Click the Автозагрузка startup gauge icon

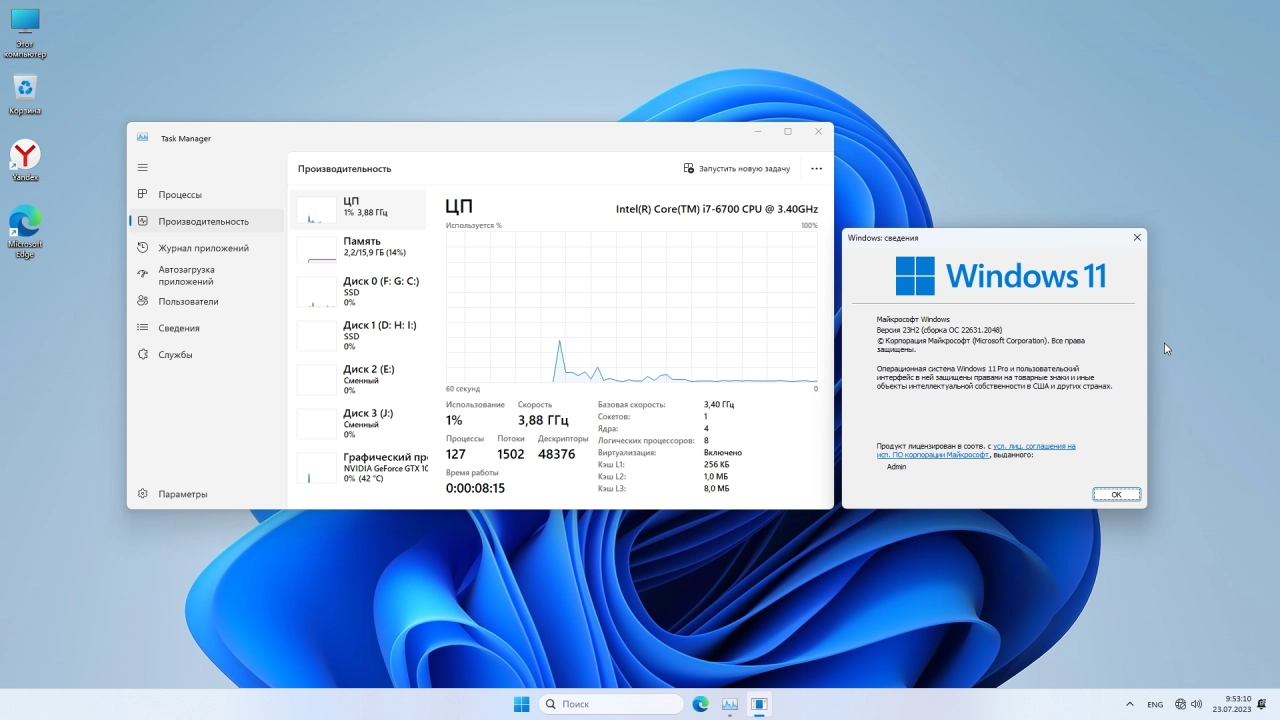click(143, 275)
